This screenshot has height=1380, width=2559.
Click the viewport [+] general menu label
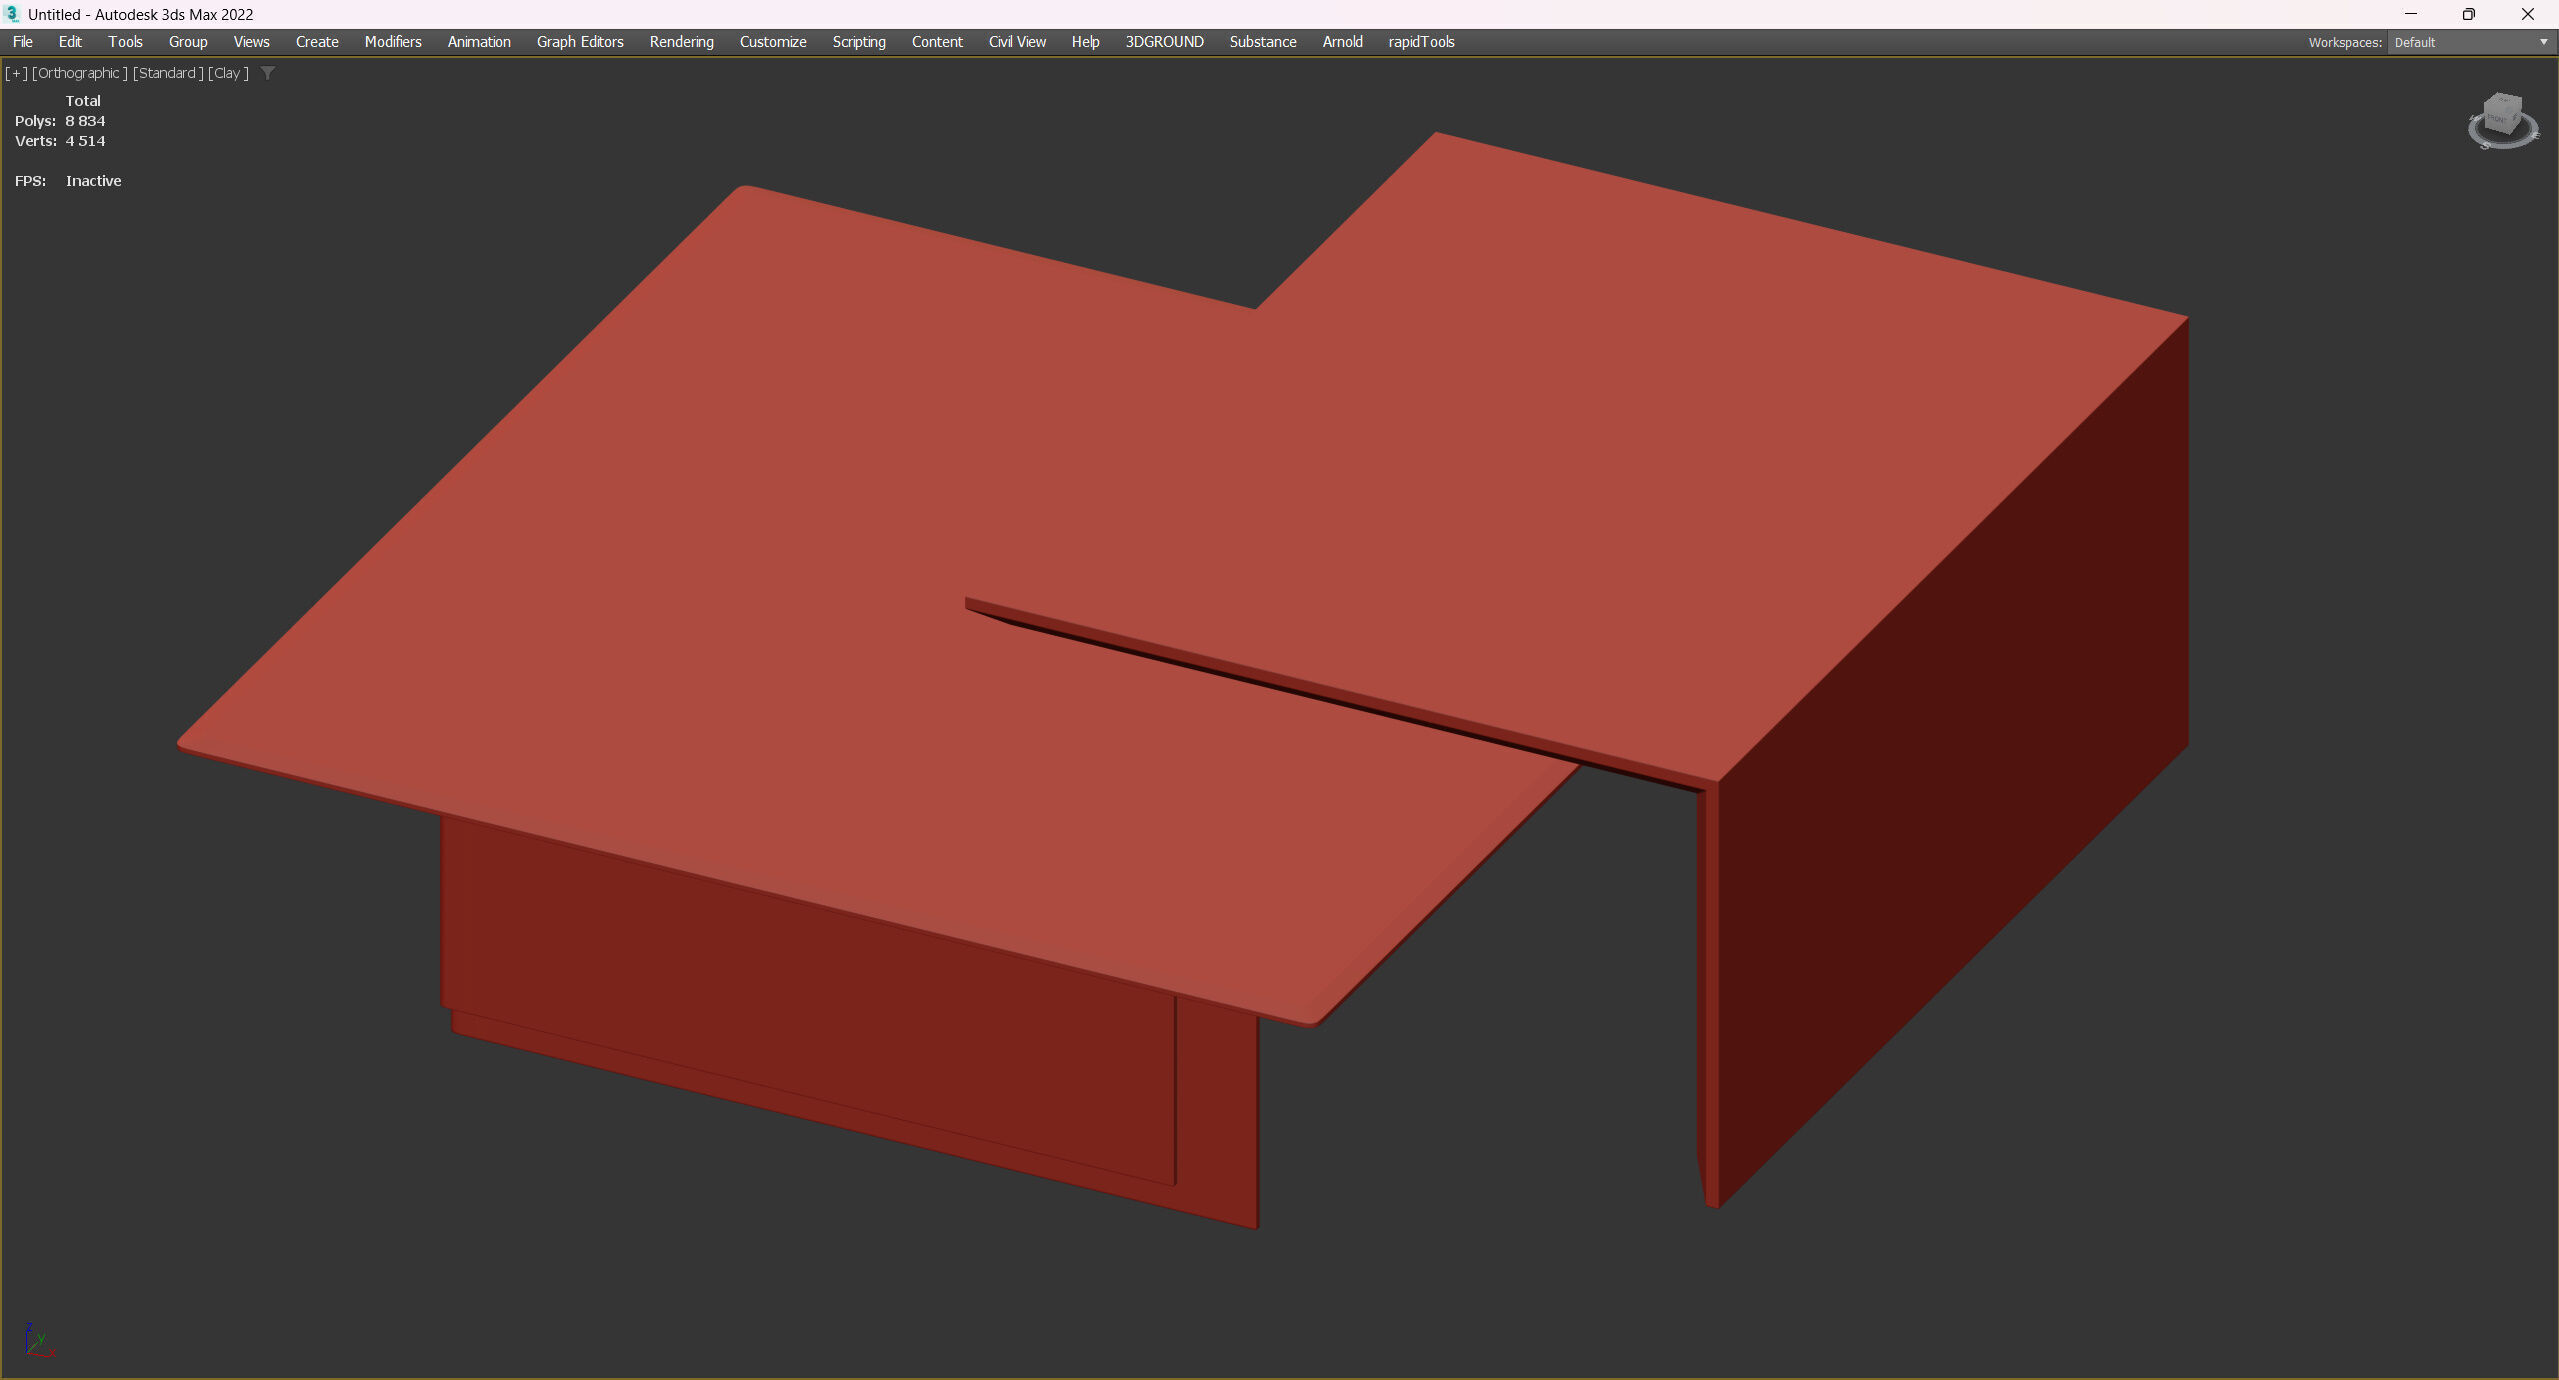(x=16, y=73)
